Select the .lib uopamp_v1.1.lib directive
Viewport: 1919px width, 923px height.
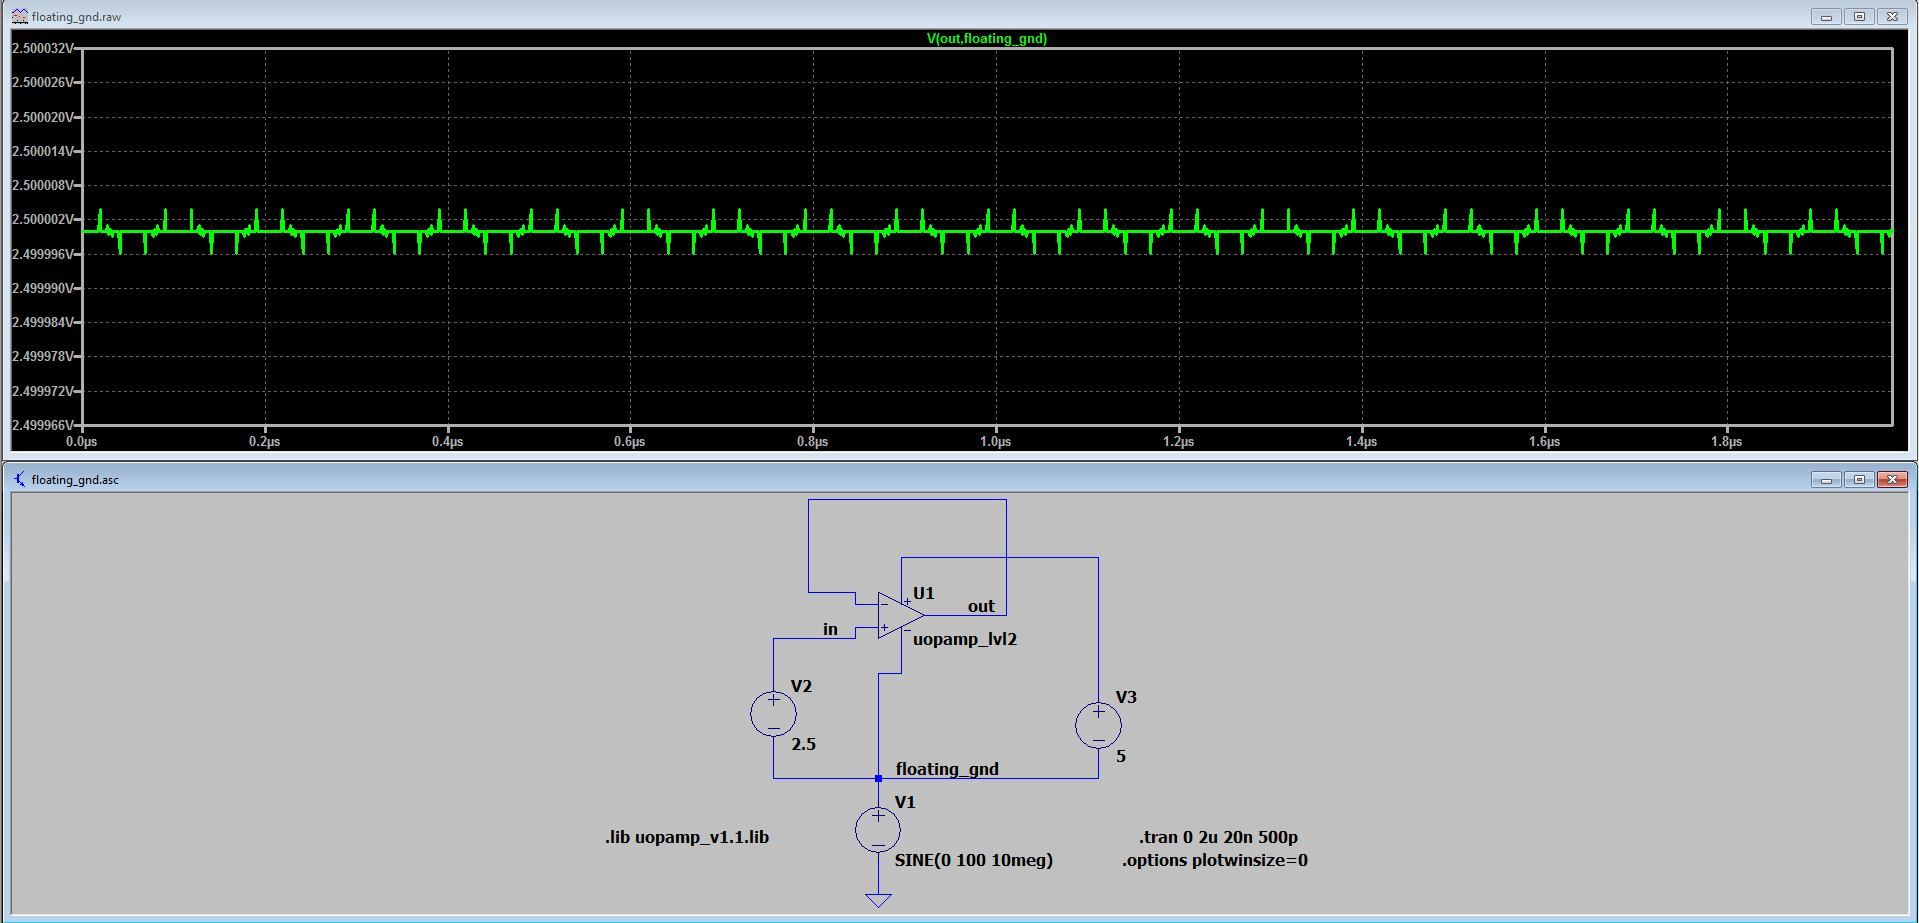(686, 837)
